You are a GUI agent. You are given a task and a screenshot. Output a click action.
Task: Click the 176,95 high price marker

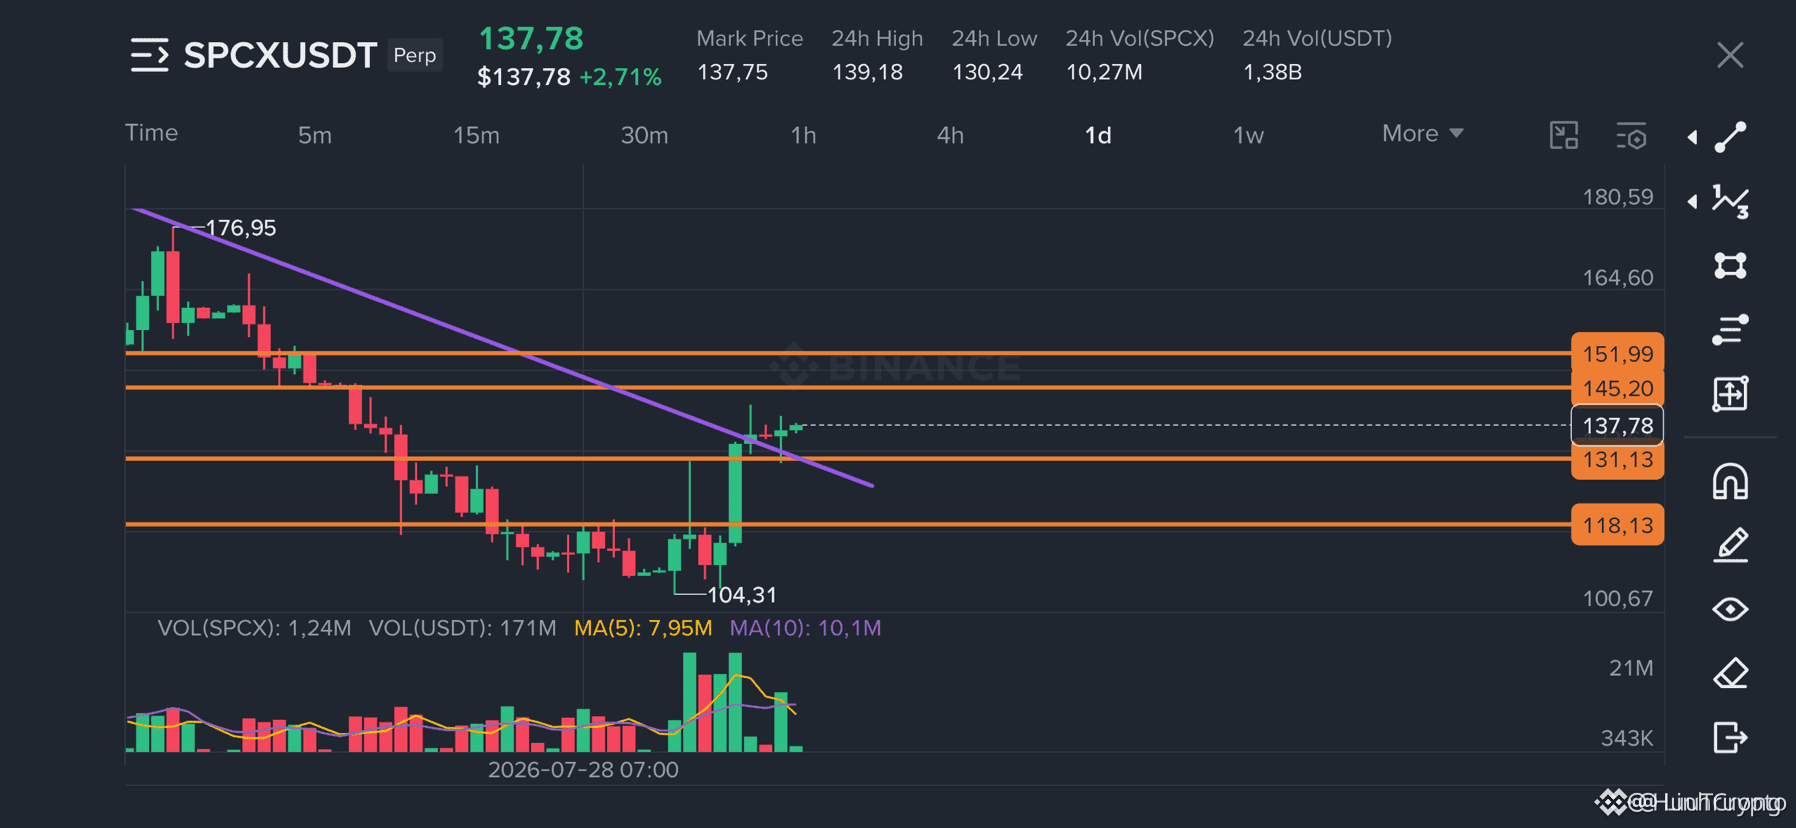(x=240, y=228)
